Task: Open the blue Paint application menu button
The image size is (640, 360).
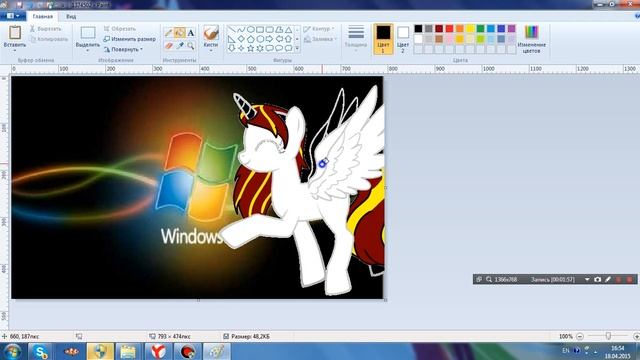Action: (13, 16)
